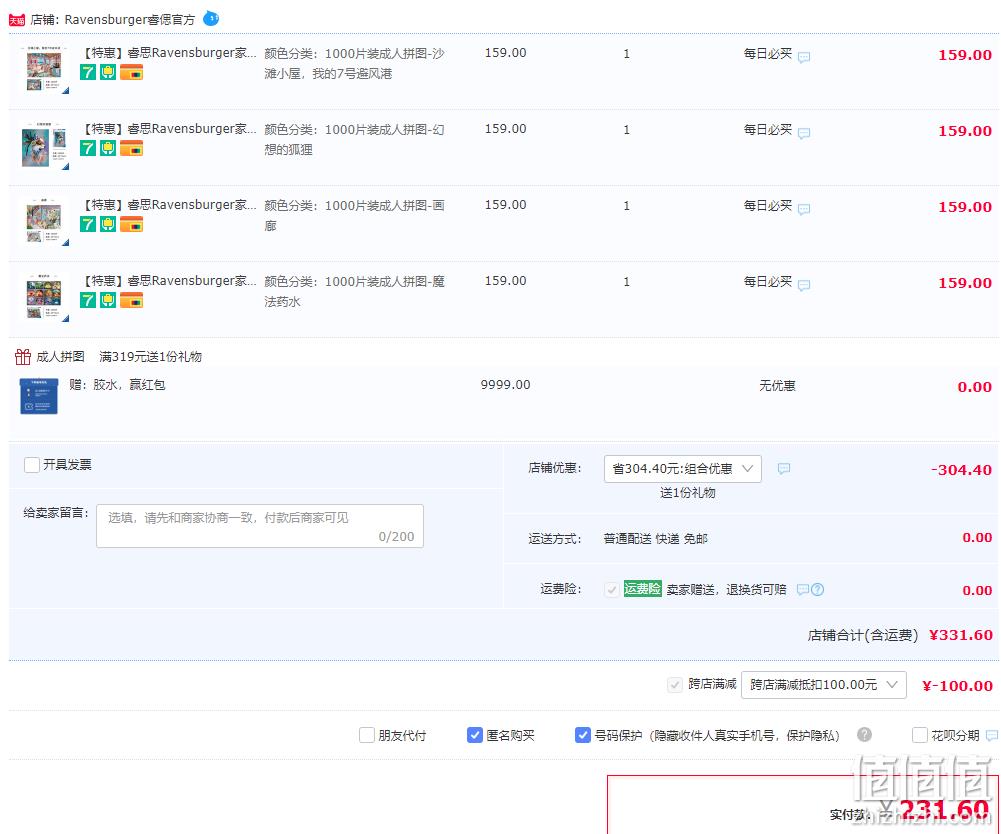Click the orange card badge on 画廊 item
The image size is (1001, 834).
[132, 225]
